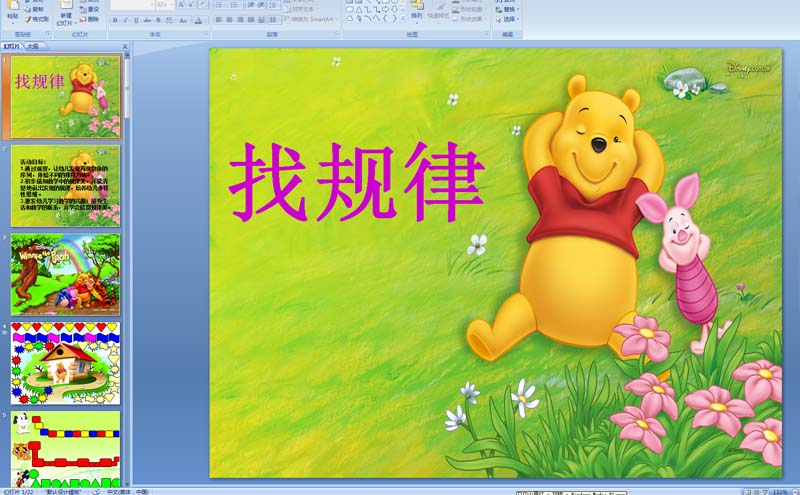Open the Shape Outline (形状轮廓) dropdown
The height and width of the screenshot is (495, 800).
point(469,9)
